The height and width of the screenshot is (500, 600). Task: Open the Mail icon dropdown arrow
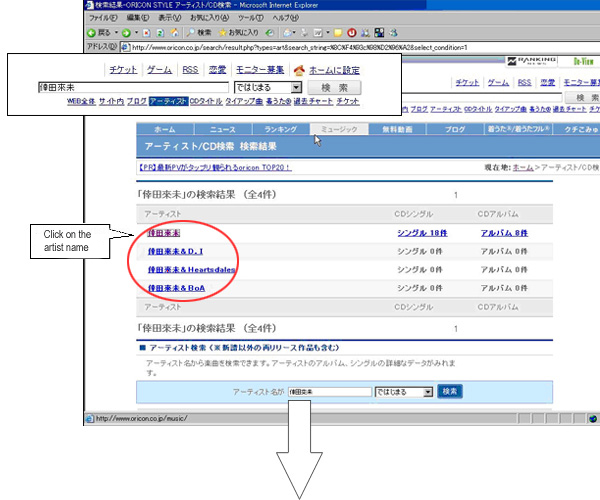(294, 33)
